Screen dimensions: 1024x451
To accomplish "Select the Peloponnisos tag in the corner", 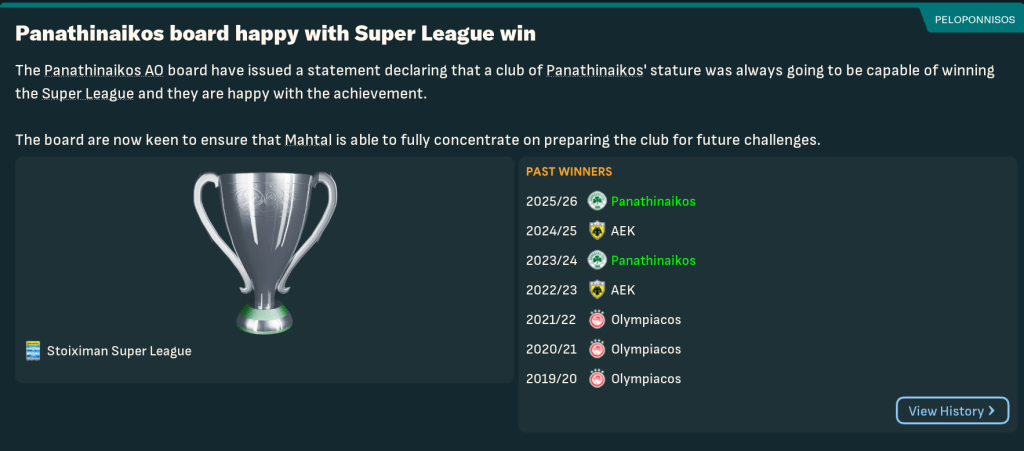I will pos(974,19).
